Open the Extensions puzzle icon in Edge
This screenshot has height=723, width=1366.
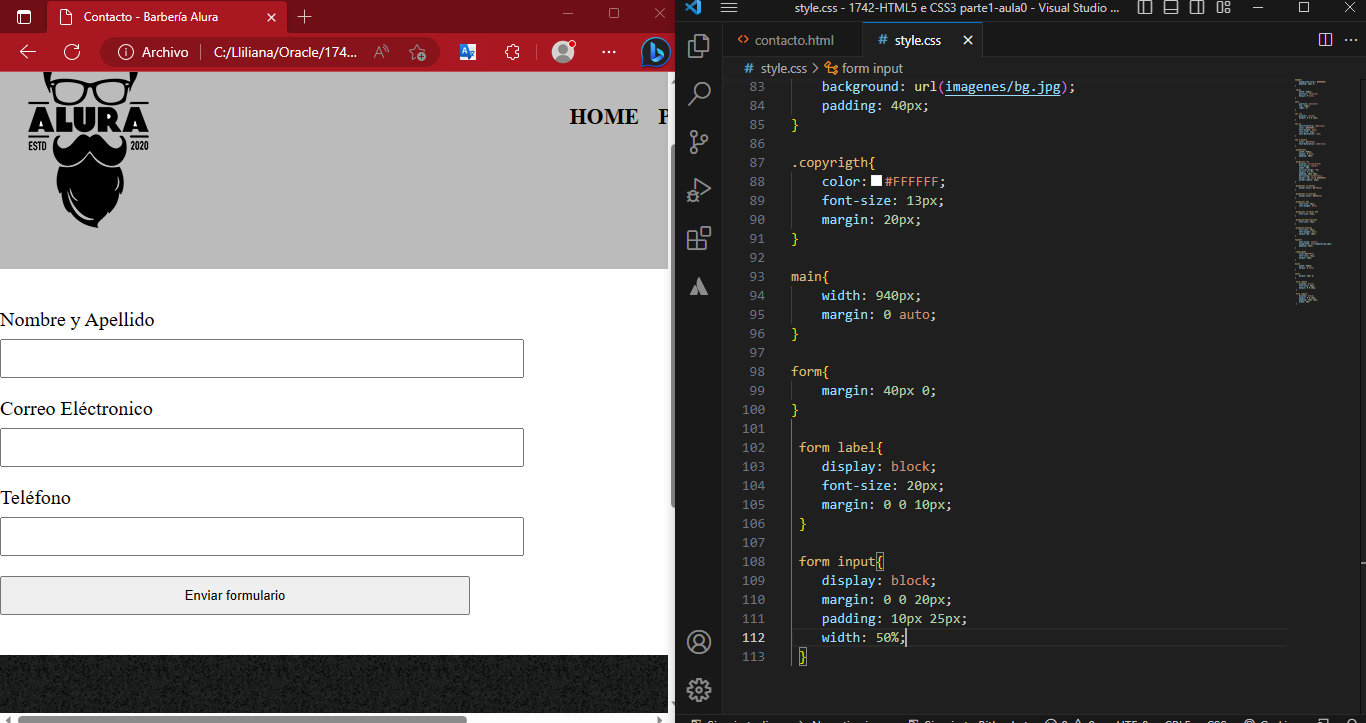[512, 52]
